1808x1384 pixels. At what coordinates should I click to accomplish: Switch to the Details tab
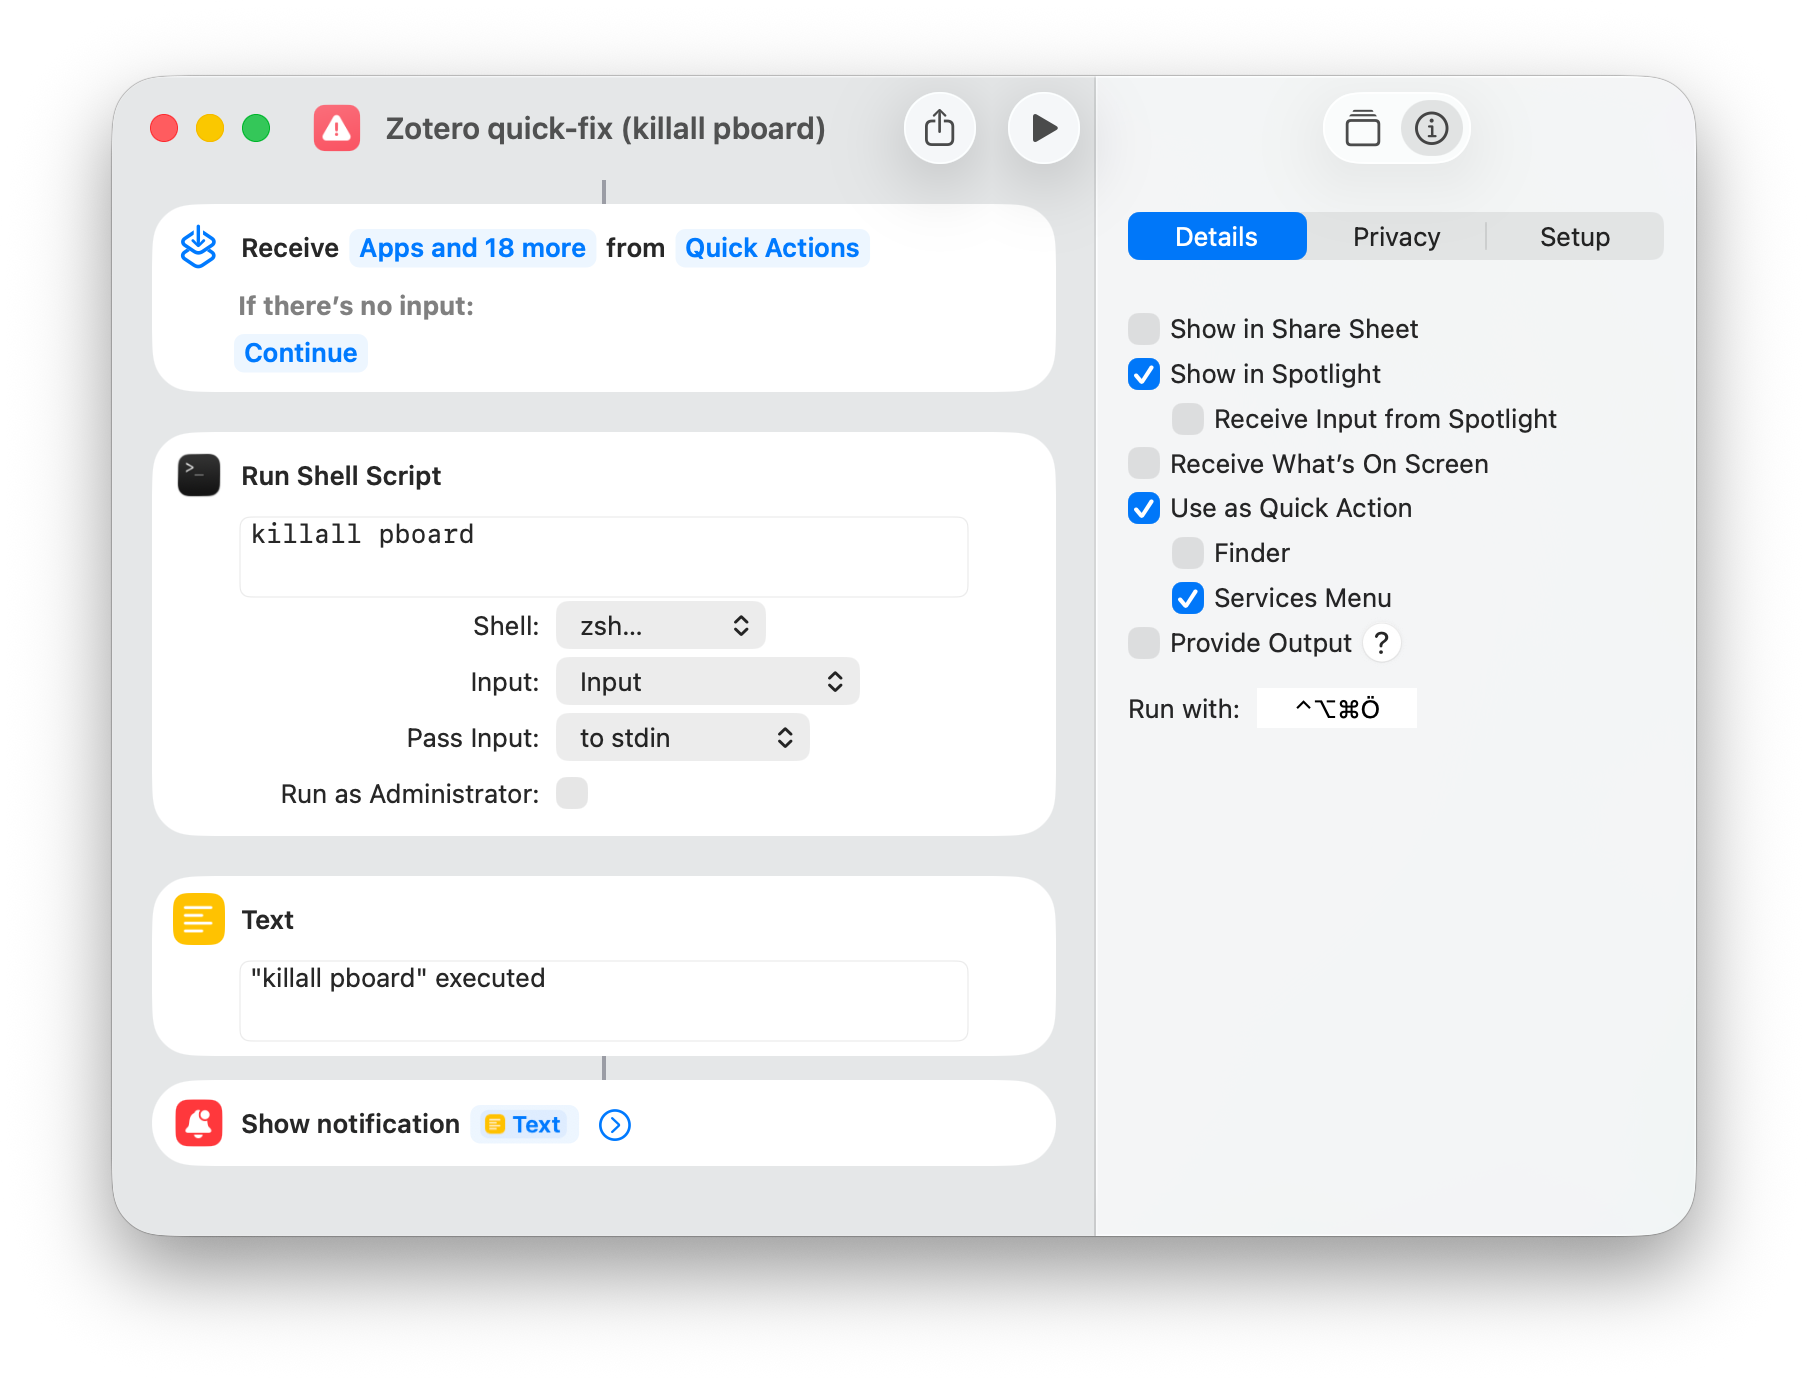click(x=1217, y=236)
